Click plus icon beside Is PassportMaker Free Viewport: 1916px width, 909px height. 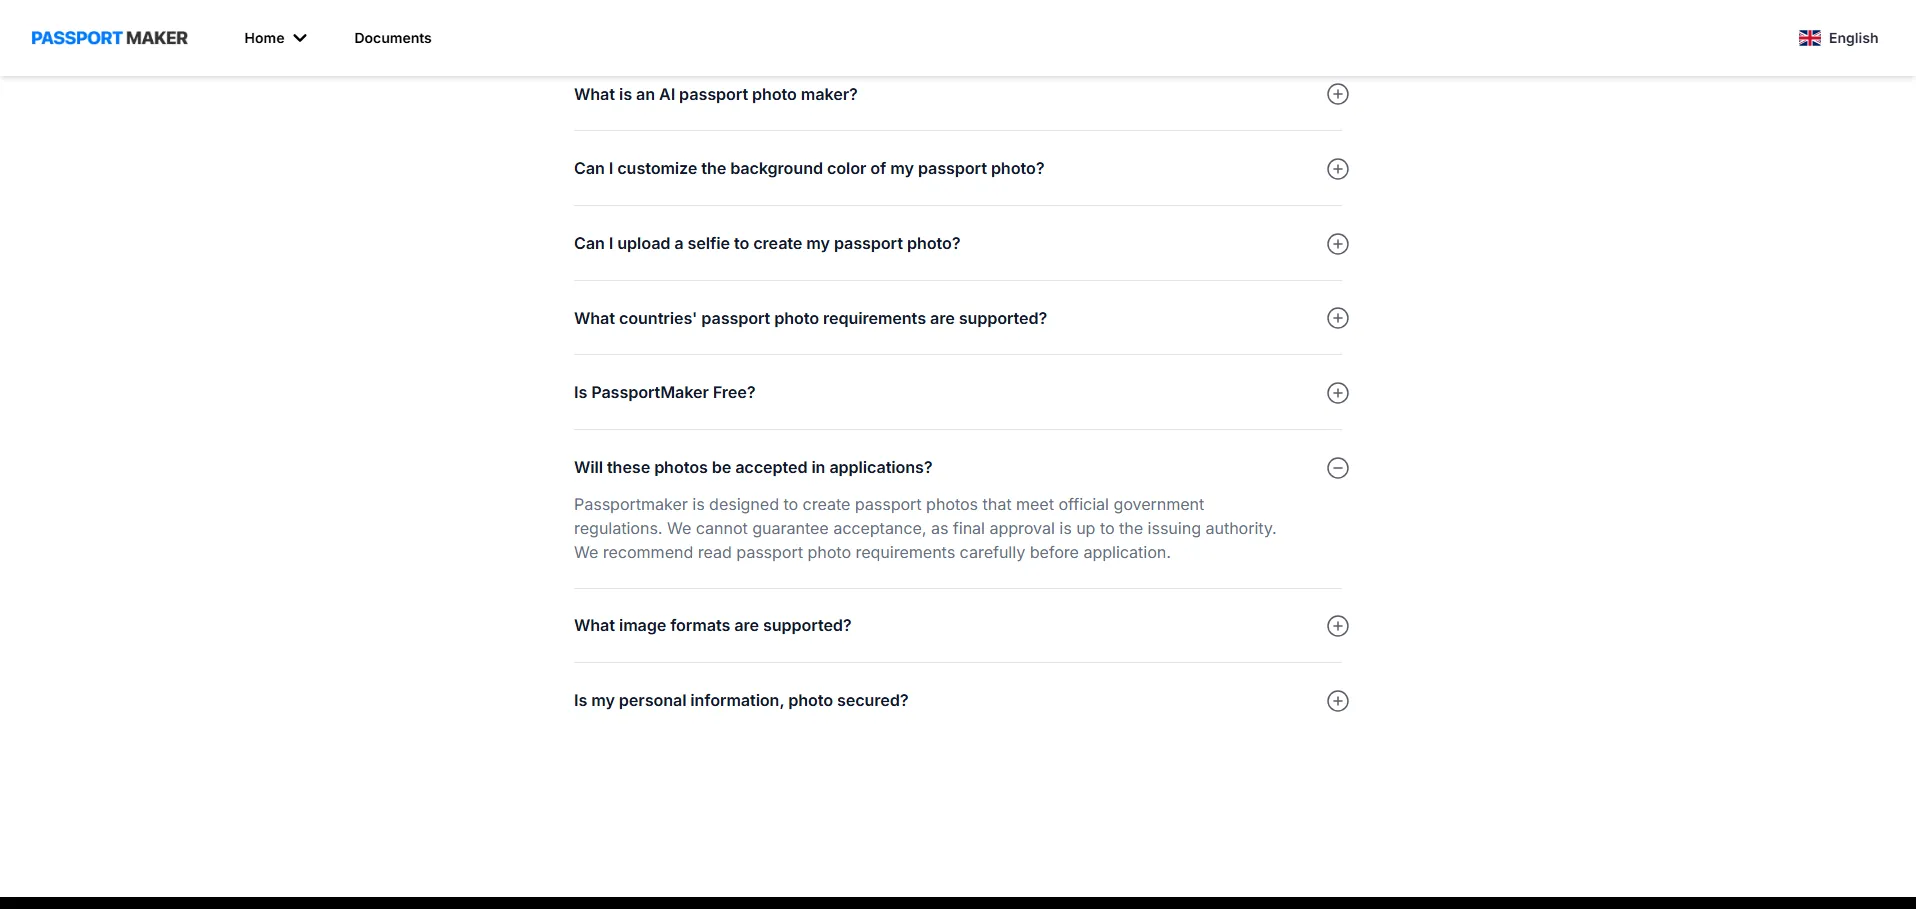pos(1337,393)
